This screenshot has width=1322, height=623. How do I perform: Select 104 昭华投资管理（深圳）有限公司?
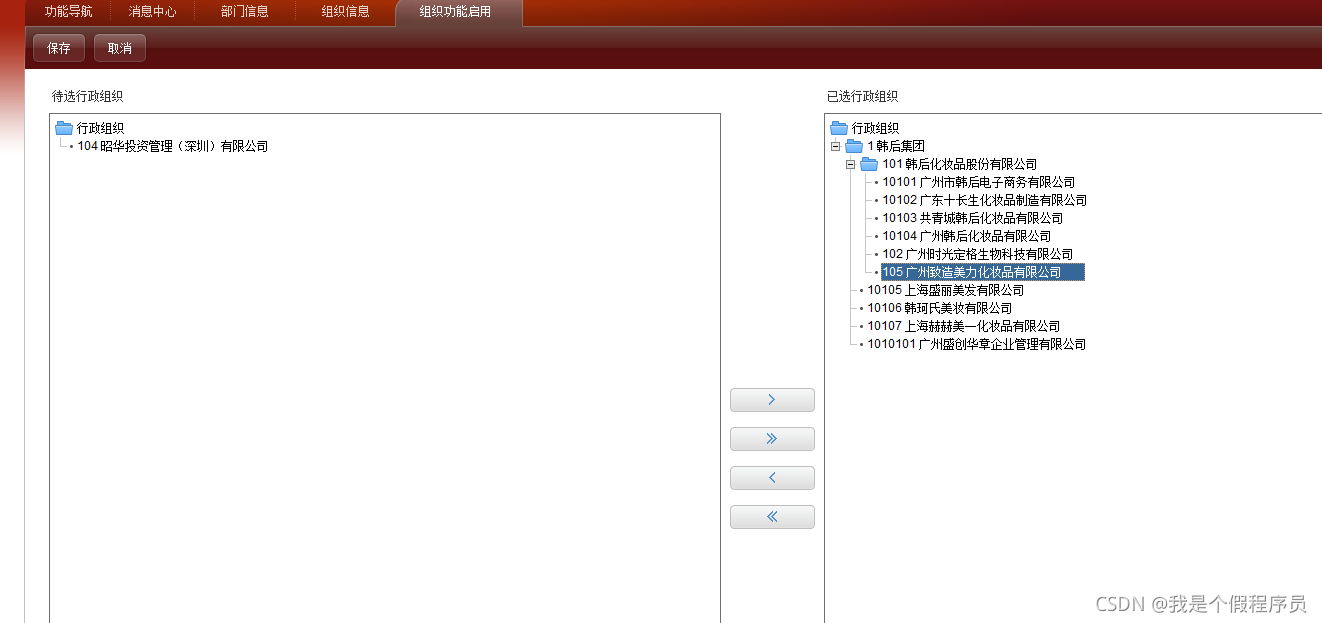(173, 146)
